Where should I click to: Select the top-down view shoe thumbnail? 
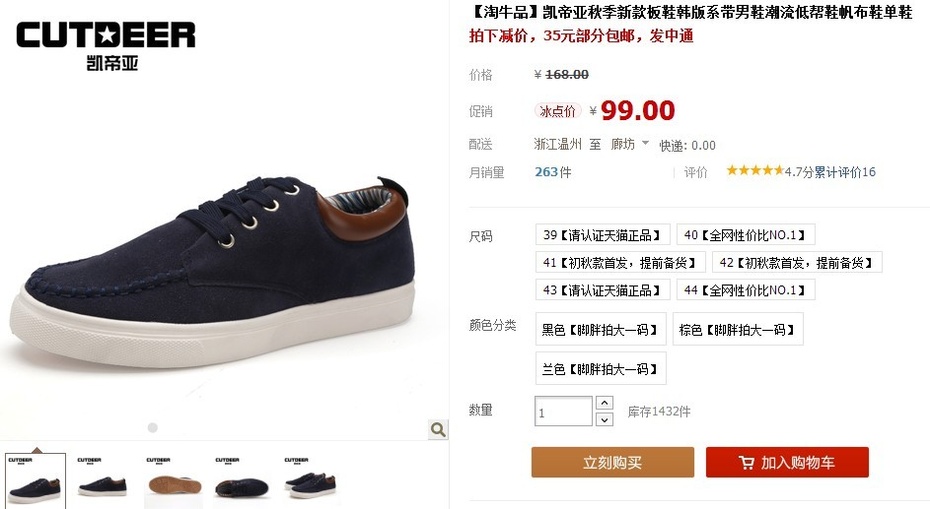tap(242, 481)
